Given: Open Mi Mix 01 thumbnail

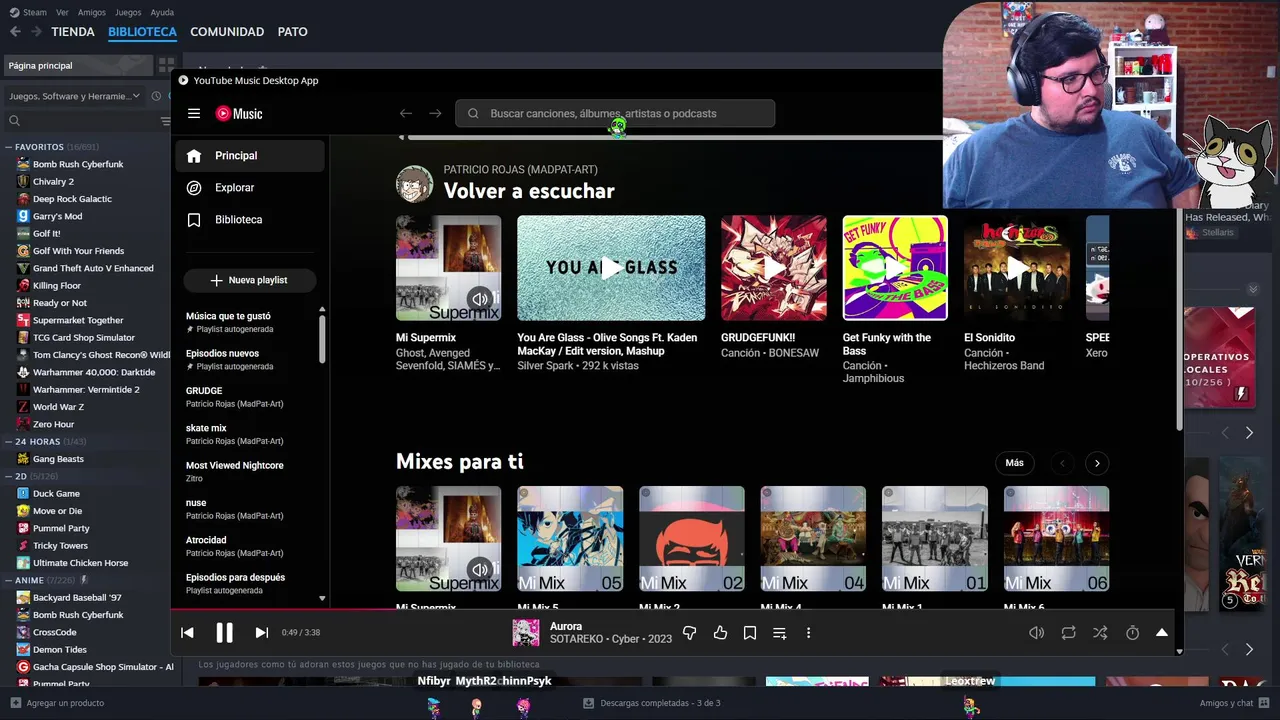Looking at the screenshot, I should pyautogui.click(x=935, y=539).
